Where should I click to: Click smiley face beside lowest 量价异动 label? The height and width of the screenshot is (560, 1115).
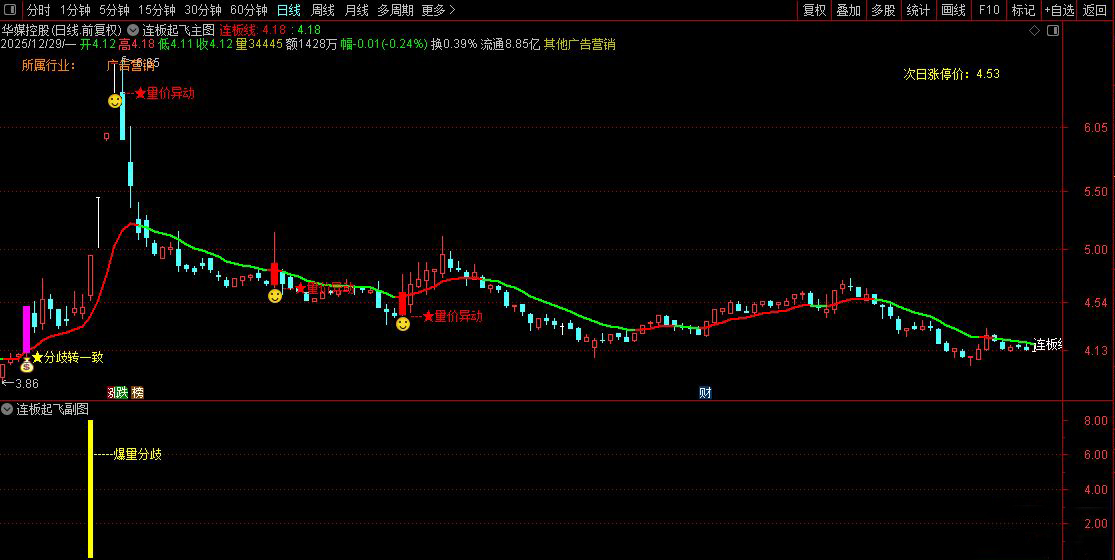(402, 324)
